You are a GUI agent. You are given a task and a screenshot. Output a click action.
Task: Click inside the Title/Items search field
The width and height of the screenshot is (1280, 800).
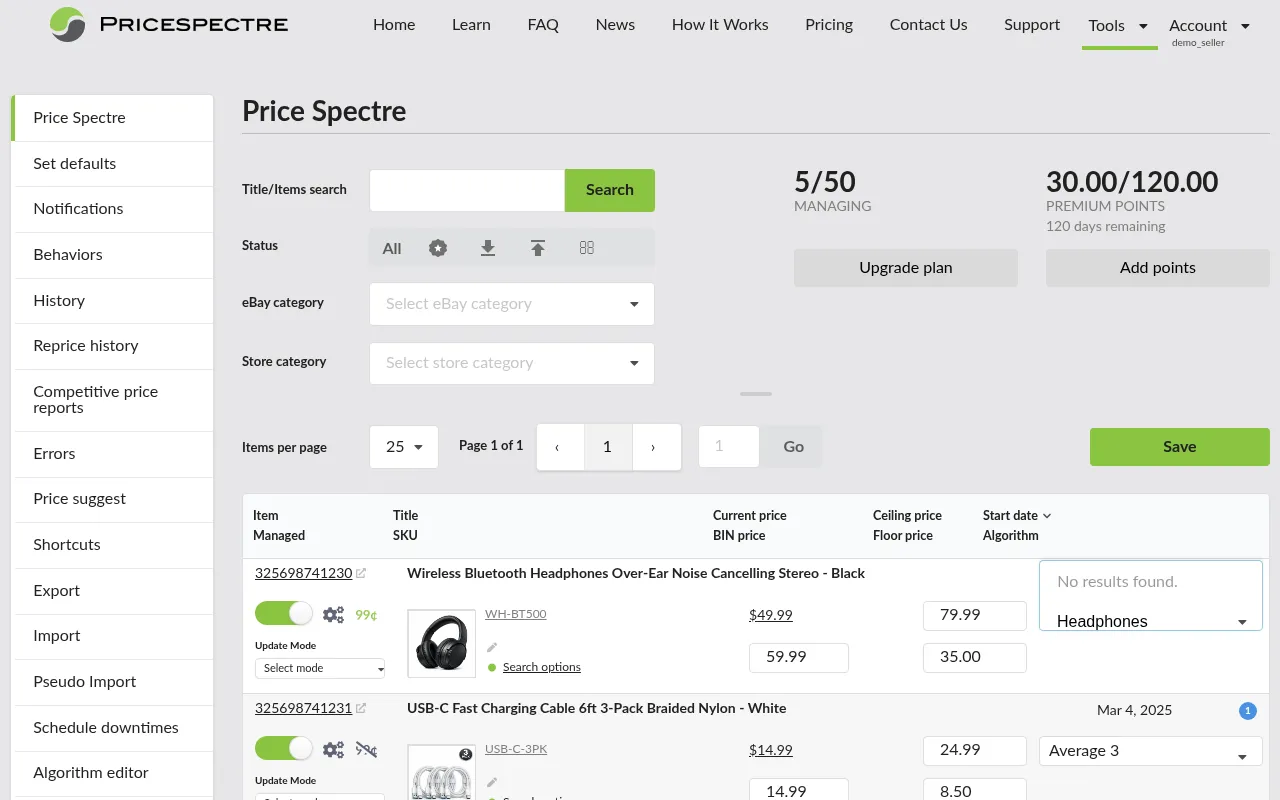tap(466, 190)
